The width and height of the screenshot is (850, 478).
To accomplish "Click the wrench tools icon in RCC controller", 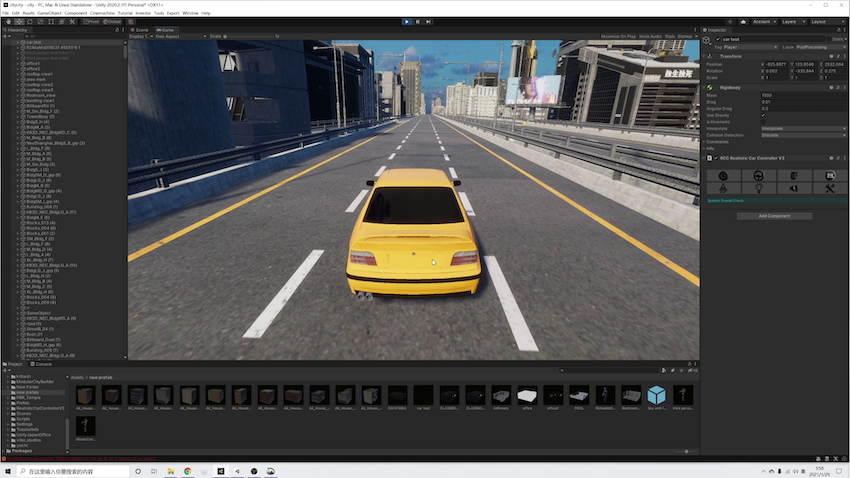I will (829, 188).
